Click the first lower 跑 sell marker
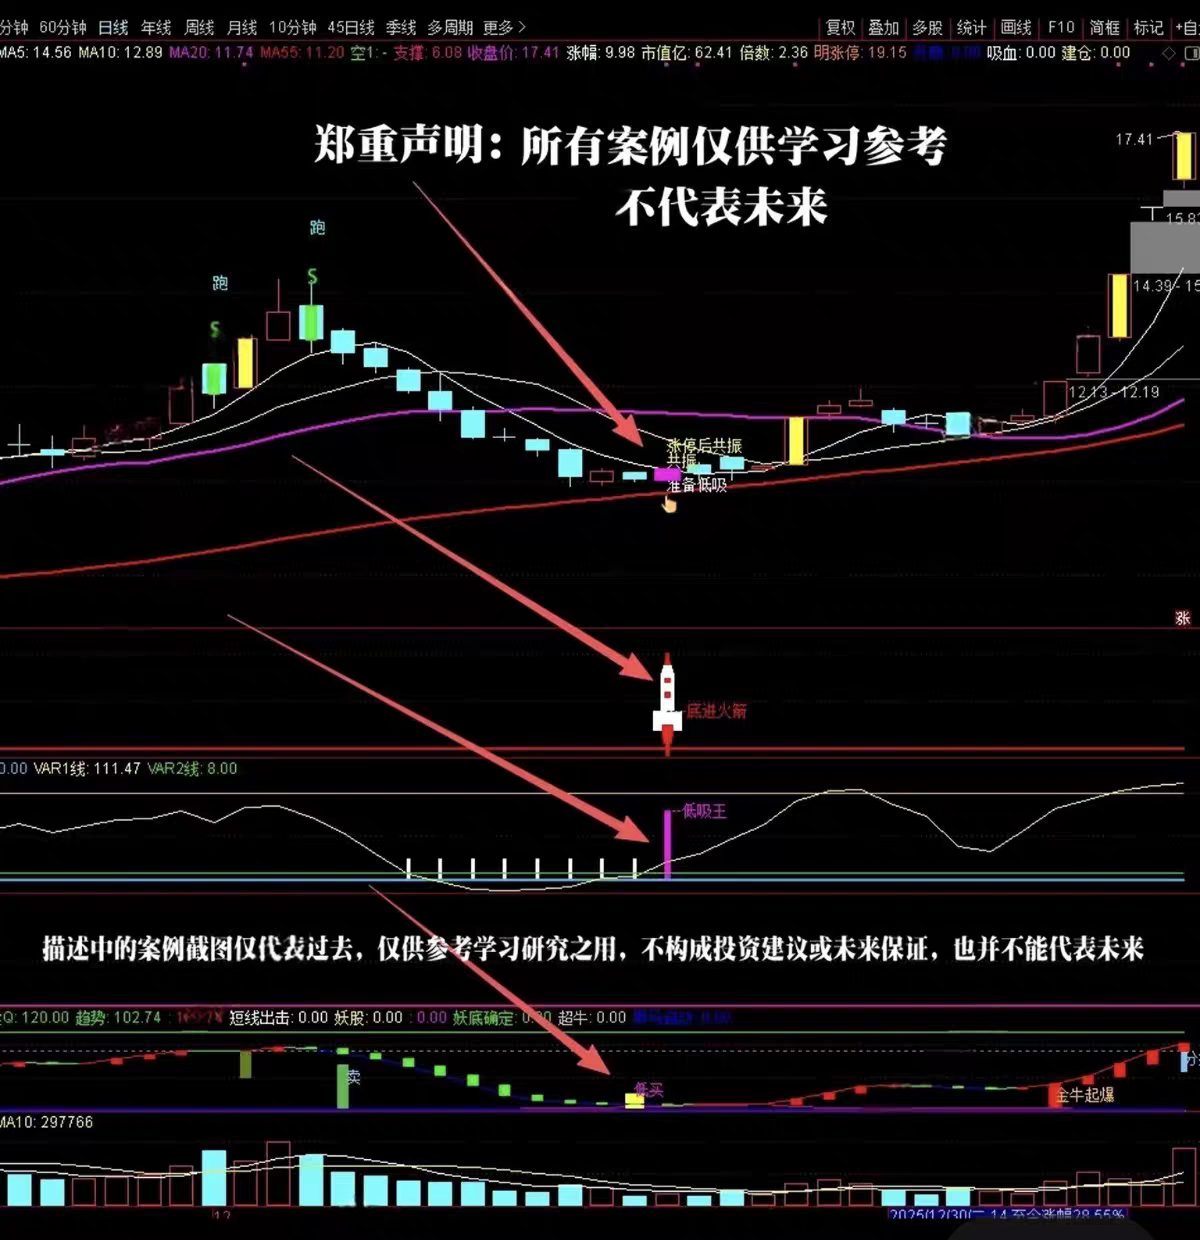The width and height of the screenshot is (1200, 1240). (220, 283)
